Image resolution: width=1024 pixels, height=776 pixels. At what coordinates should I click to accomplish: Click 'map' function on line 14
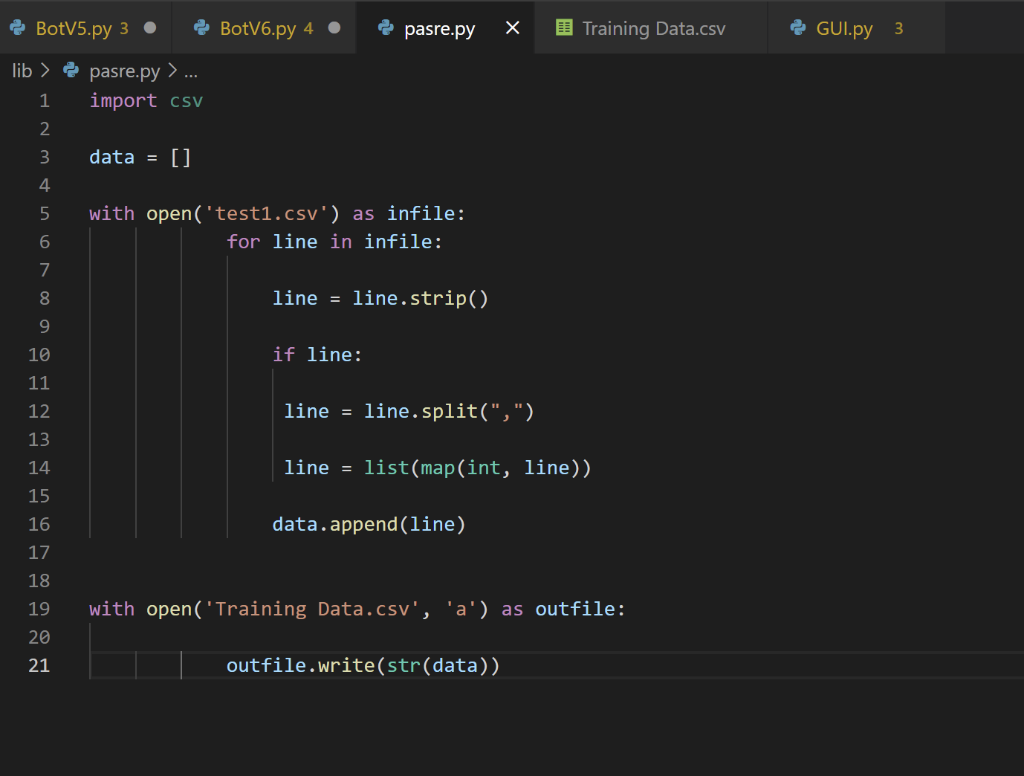(x=438, y=468)
